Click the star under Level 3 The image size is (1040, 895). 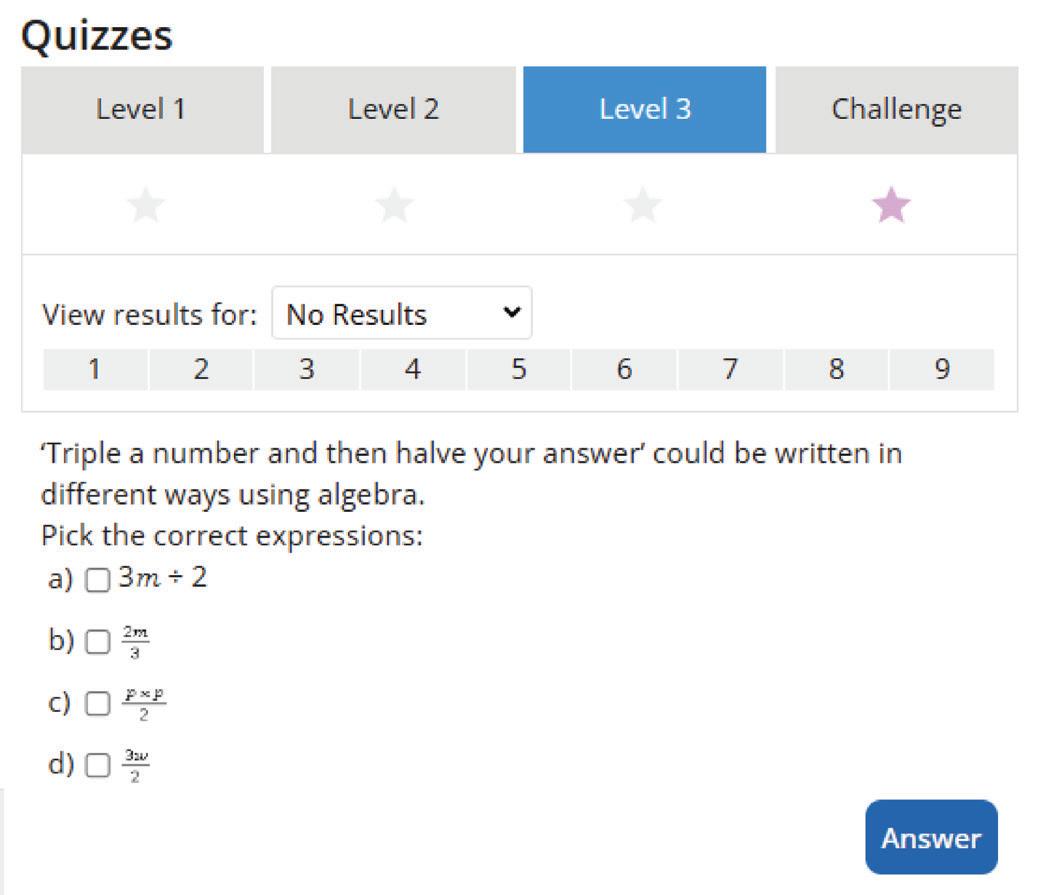point(643,207)
